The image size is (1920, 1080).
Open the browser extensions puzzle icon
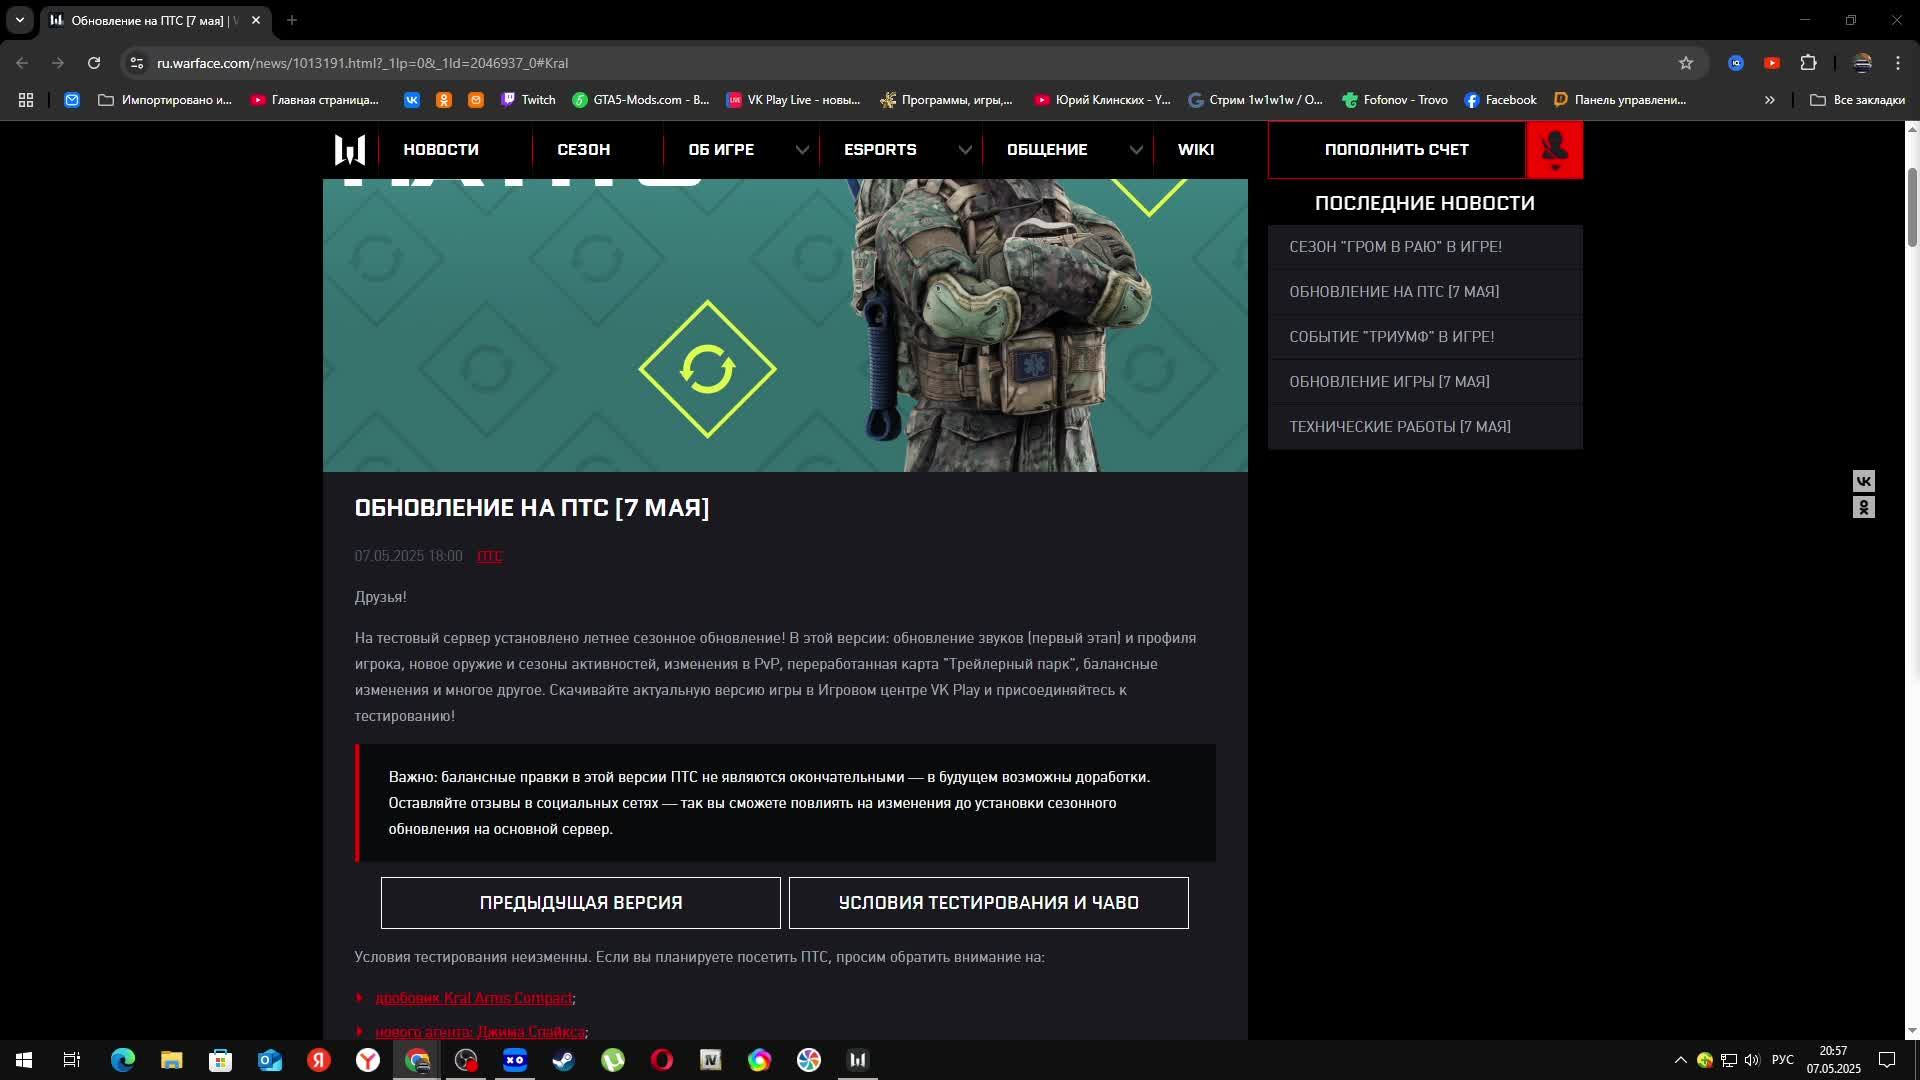[1808, 63]
